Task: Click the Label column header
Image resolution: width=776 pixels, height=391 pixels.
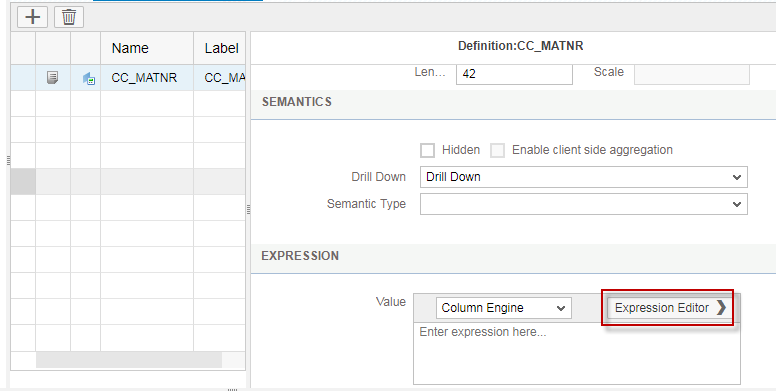Action: (221, 48)
